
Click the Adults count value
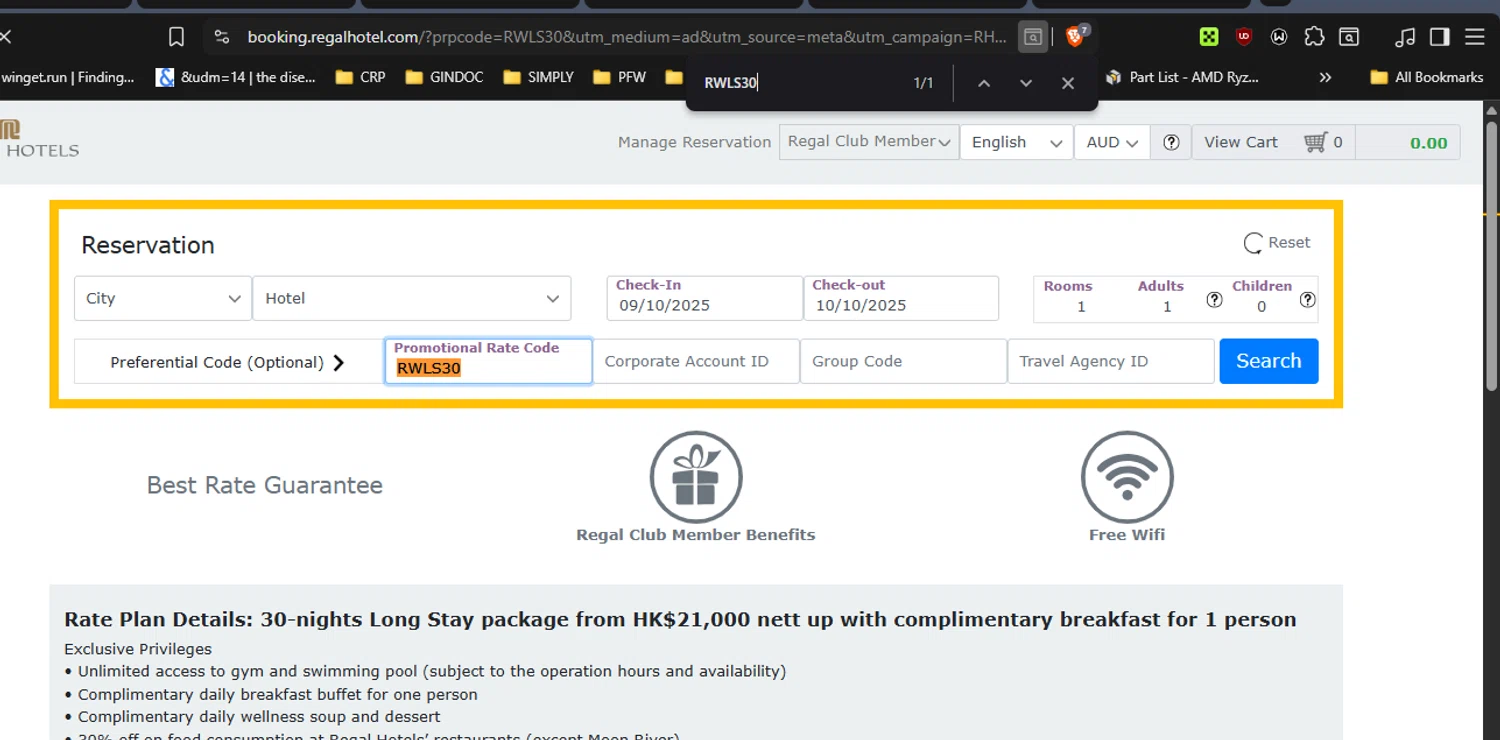click(x=1166, y=307)
